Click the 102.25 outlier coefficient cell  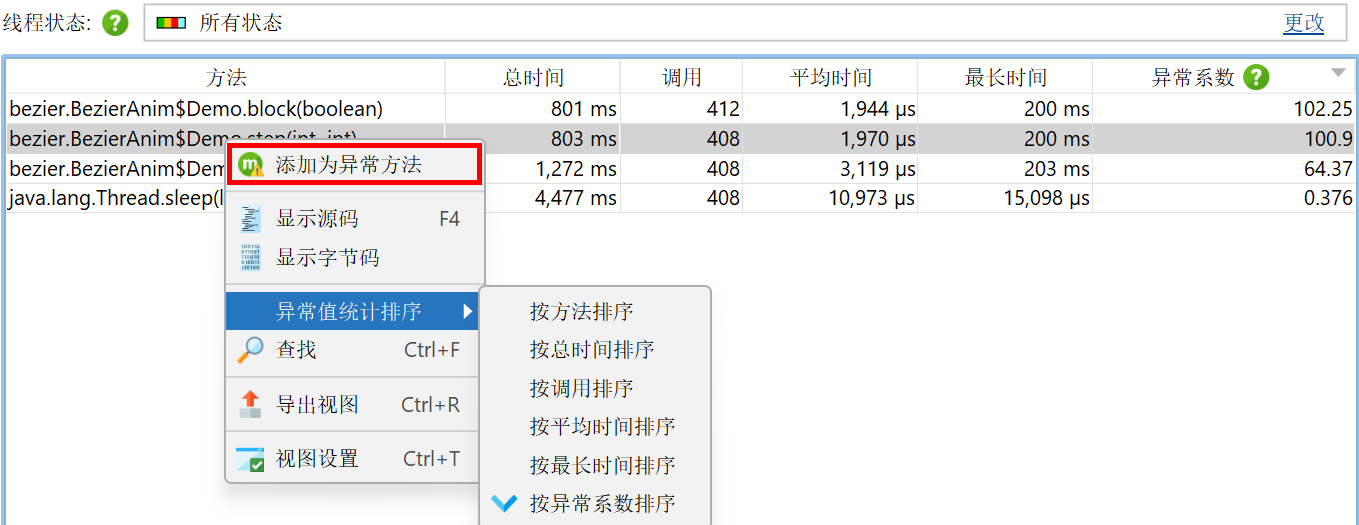click(x=1224, y=109)
